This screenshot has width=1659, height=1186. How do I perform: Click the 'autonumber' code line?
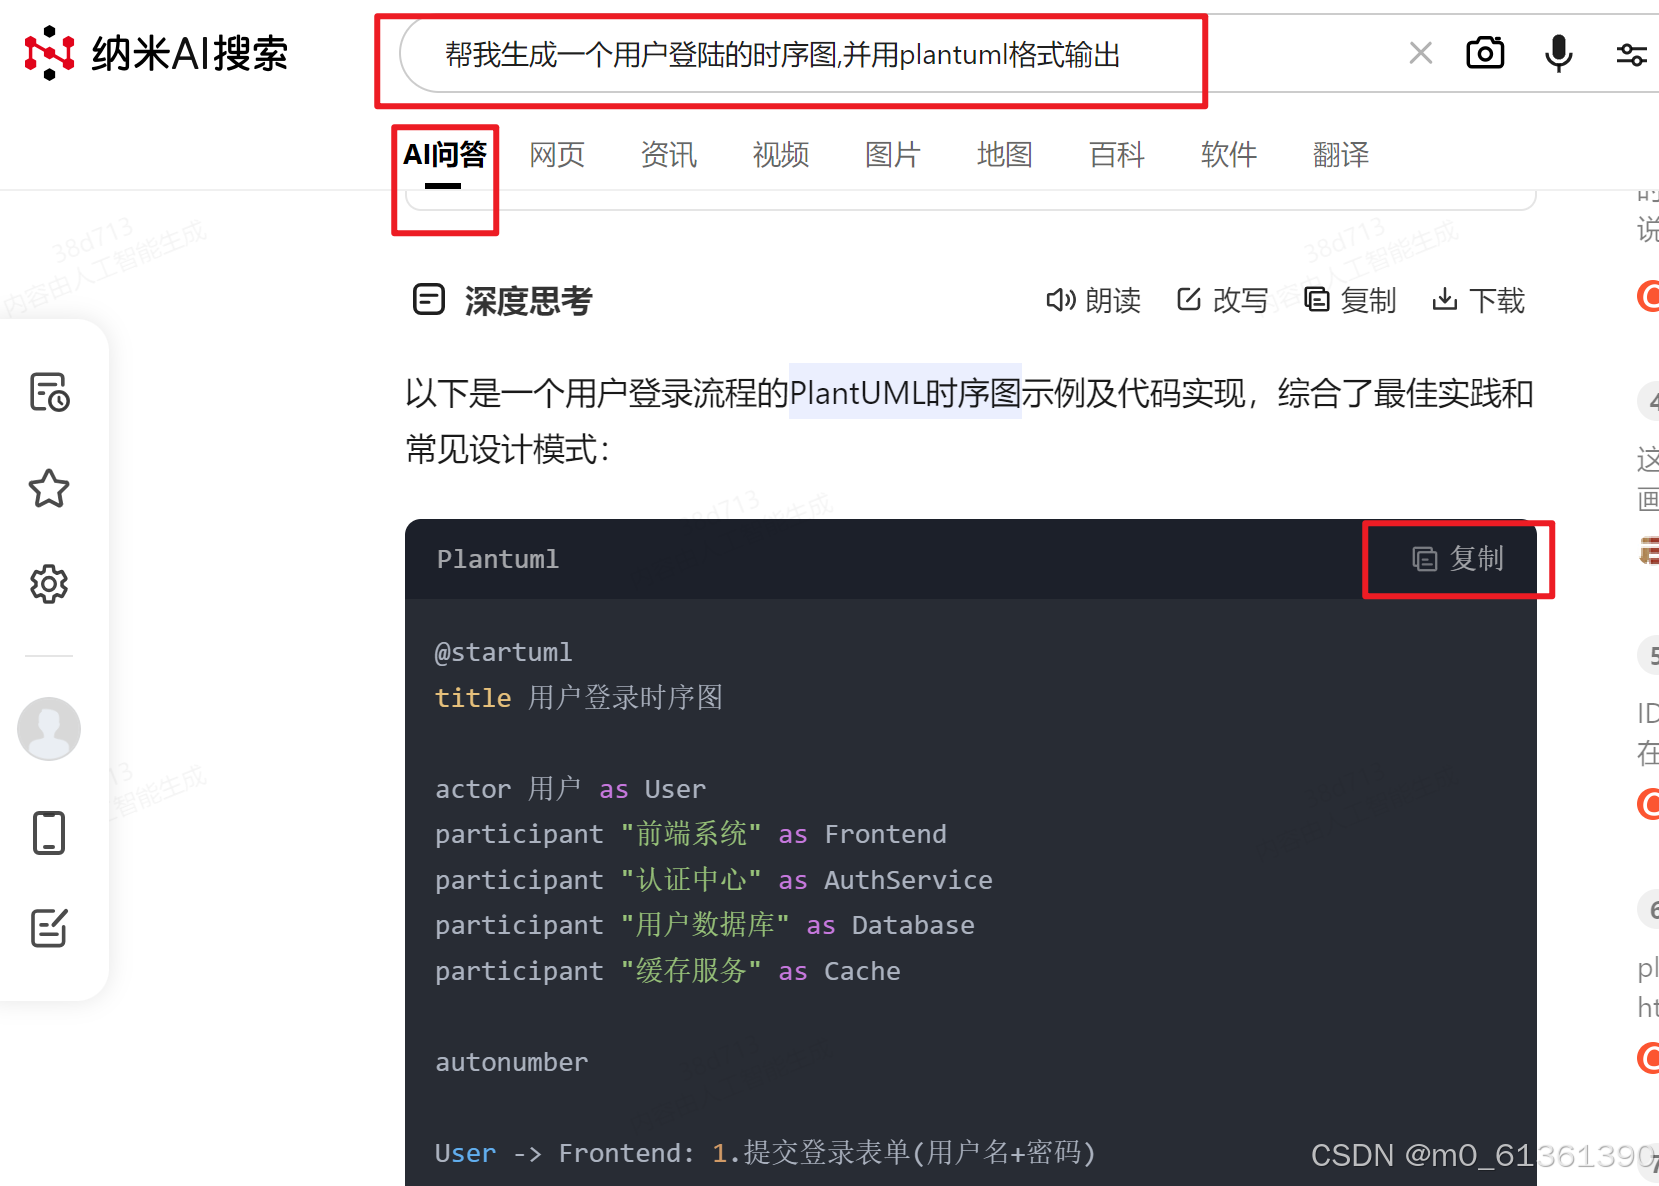pos(512,1062)
